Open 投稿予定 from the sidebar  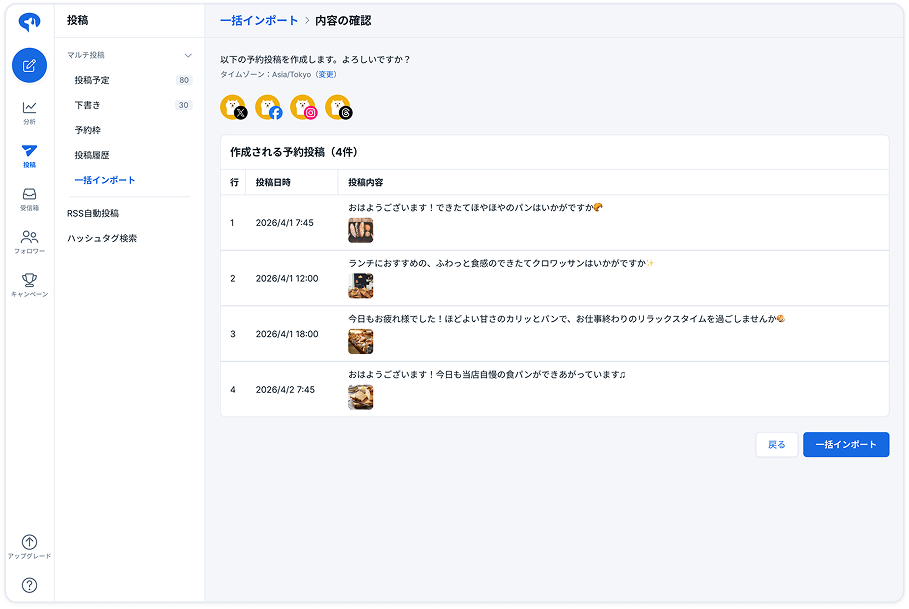tap(91, 80)
